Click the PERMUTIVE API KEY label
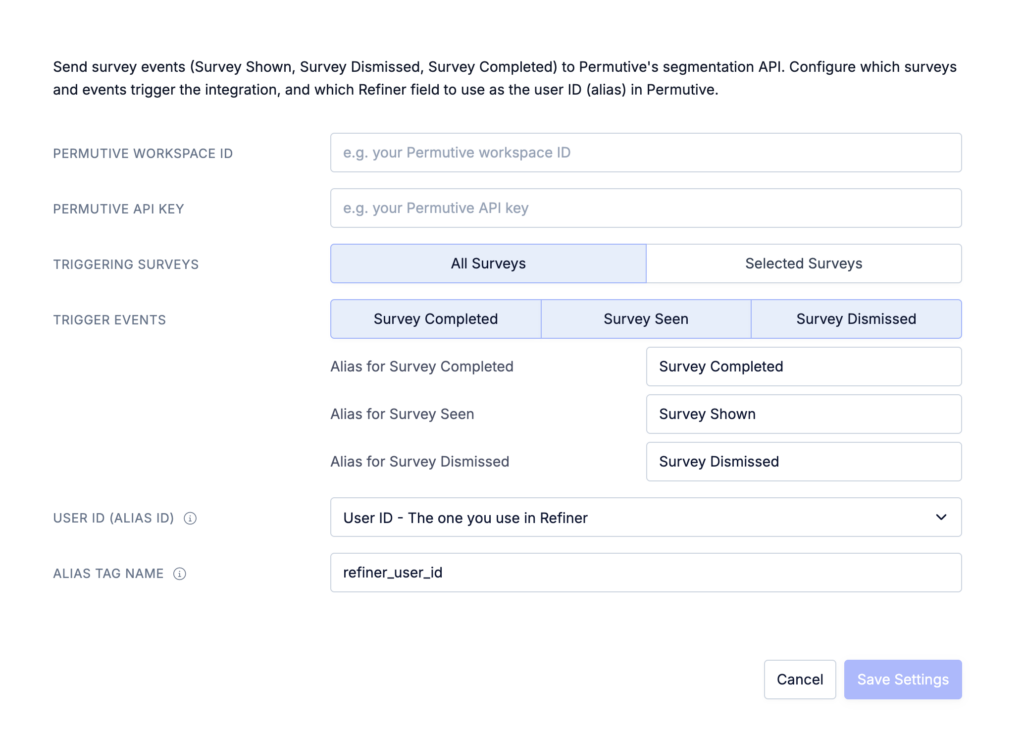Viewport: 1024px width, 736px height. 118,209
